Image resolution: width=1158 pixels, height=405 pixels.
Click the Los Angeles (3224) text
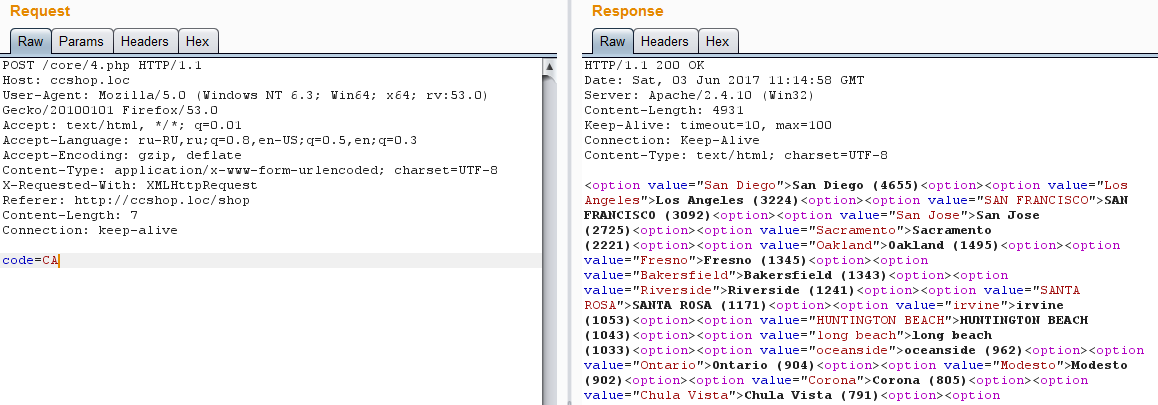[x=728, y=200]
